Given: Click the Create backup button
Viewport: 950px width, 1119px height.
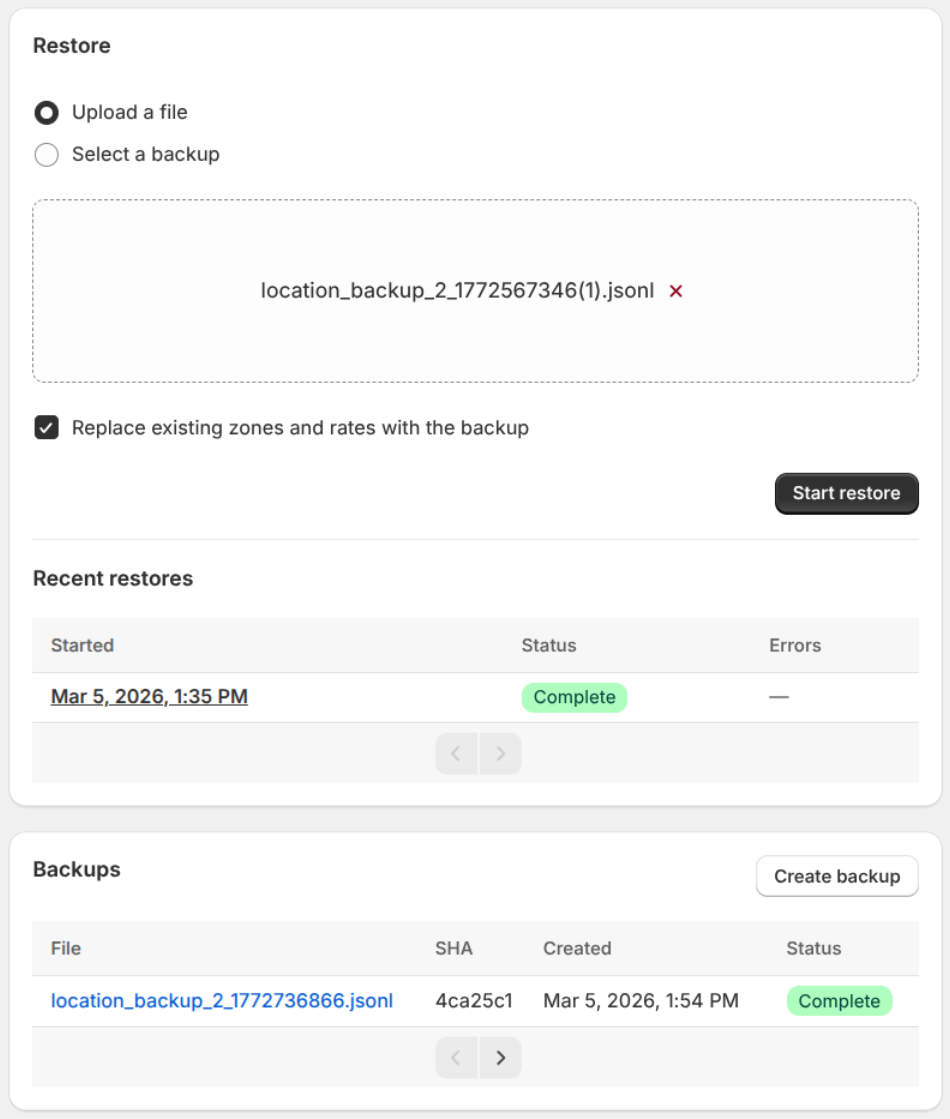Looking at the screenshot, I should (836, 876).
